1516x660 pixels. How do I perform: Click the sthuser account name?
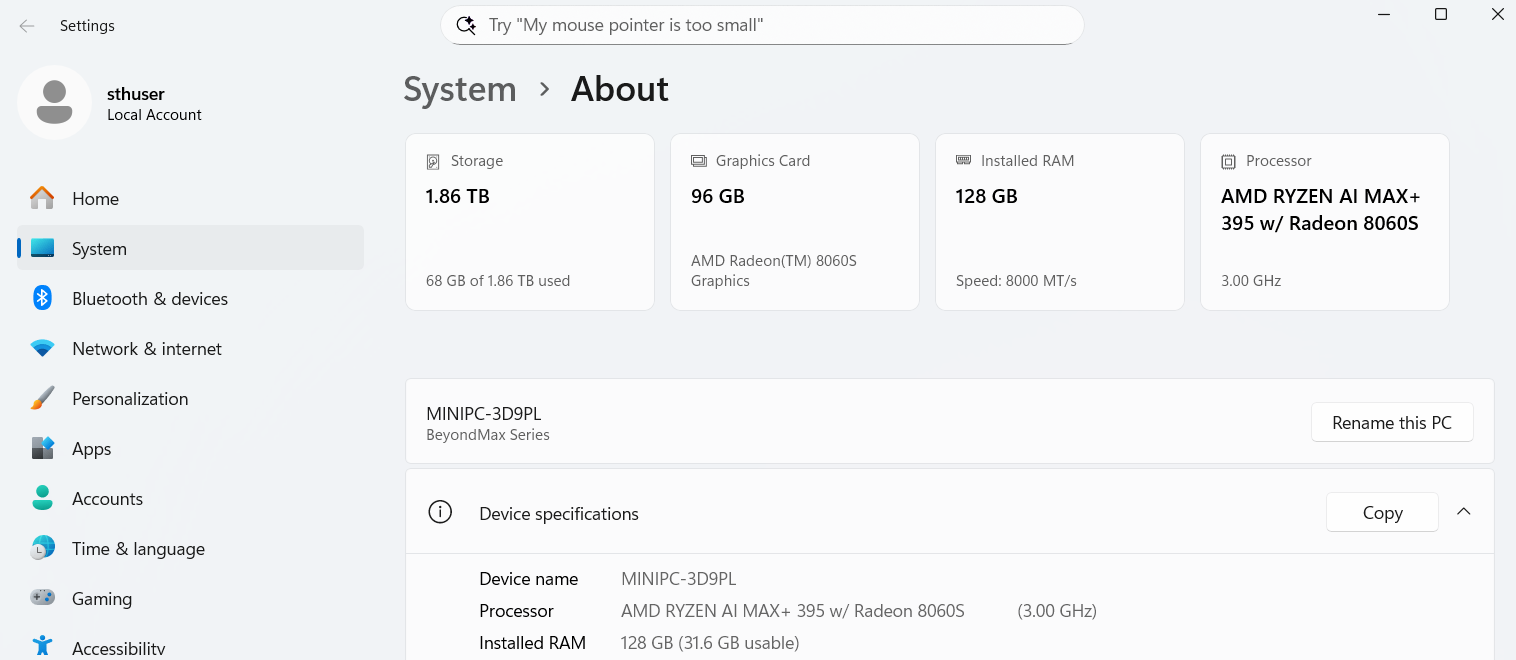tap(136, 93)
